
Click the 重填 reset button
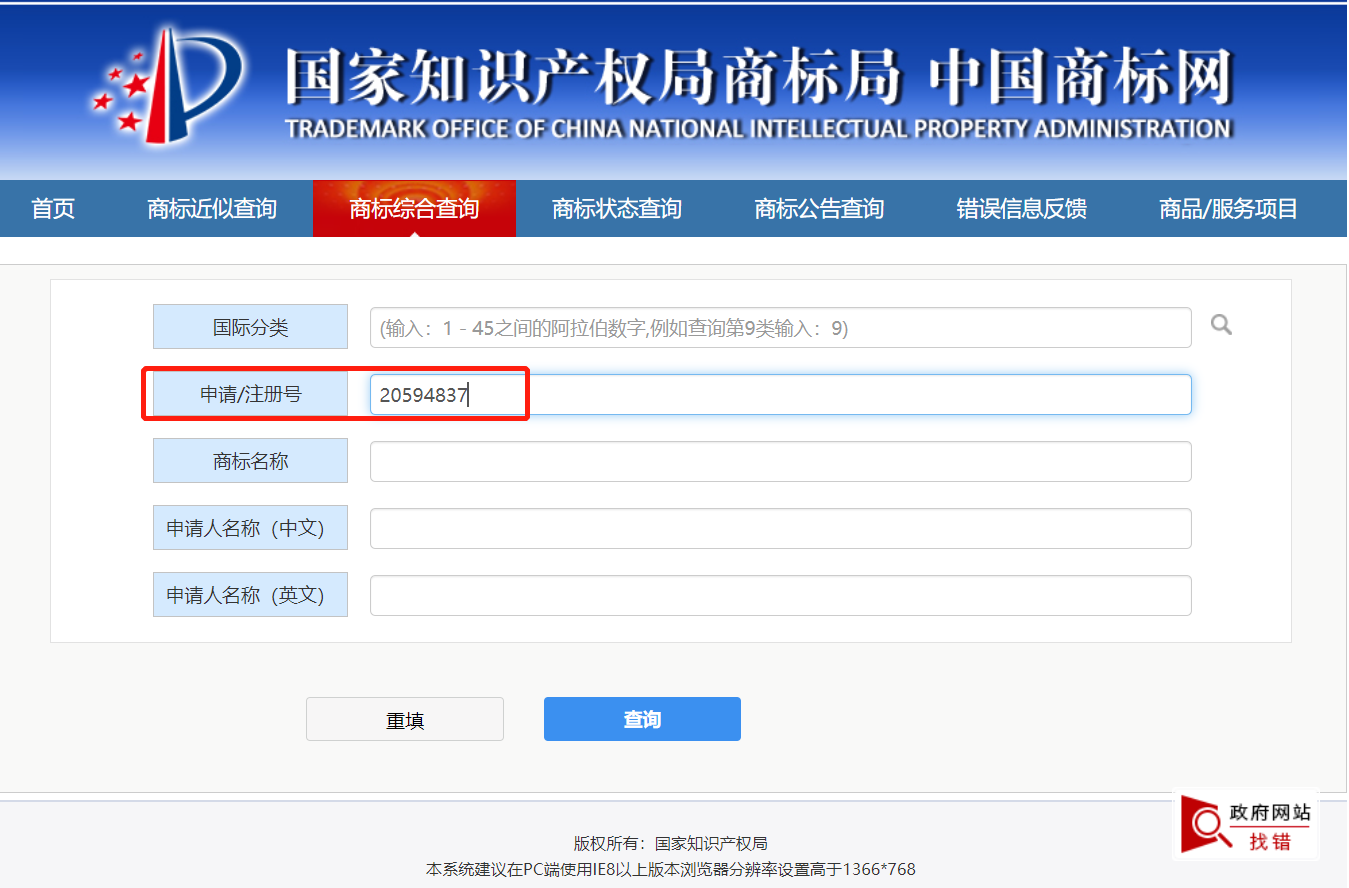[x=405, y=719]
